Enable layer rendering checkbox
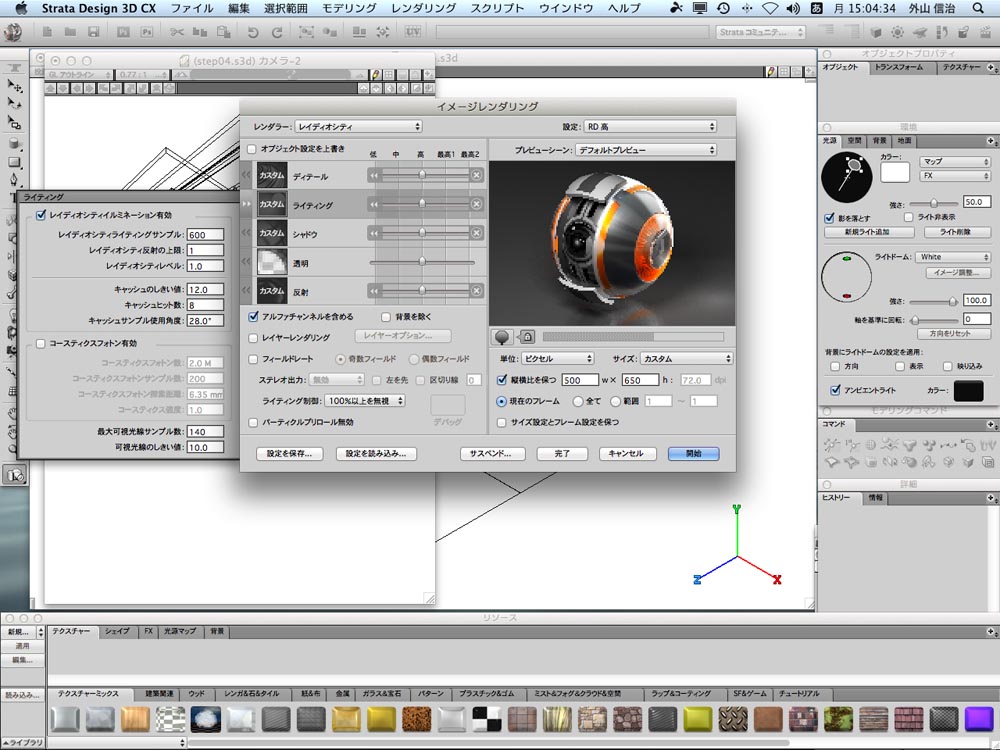Viewport: 1000px width, 750px height. click(x=253, y=337)
